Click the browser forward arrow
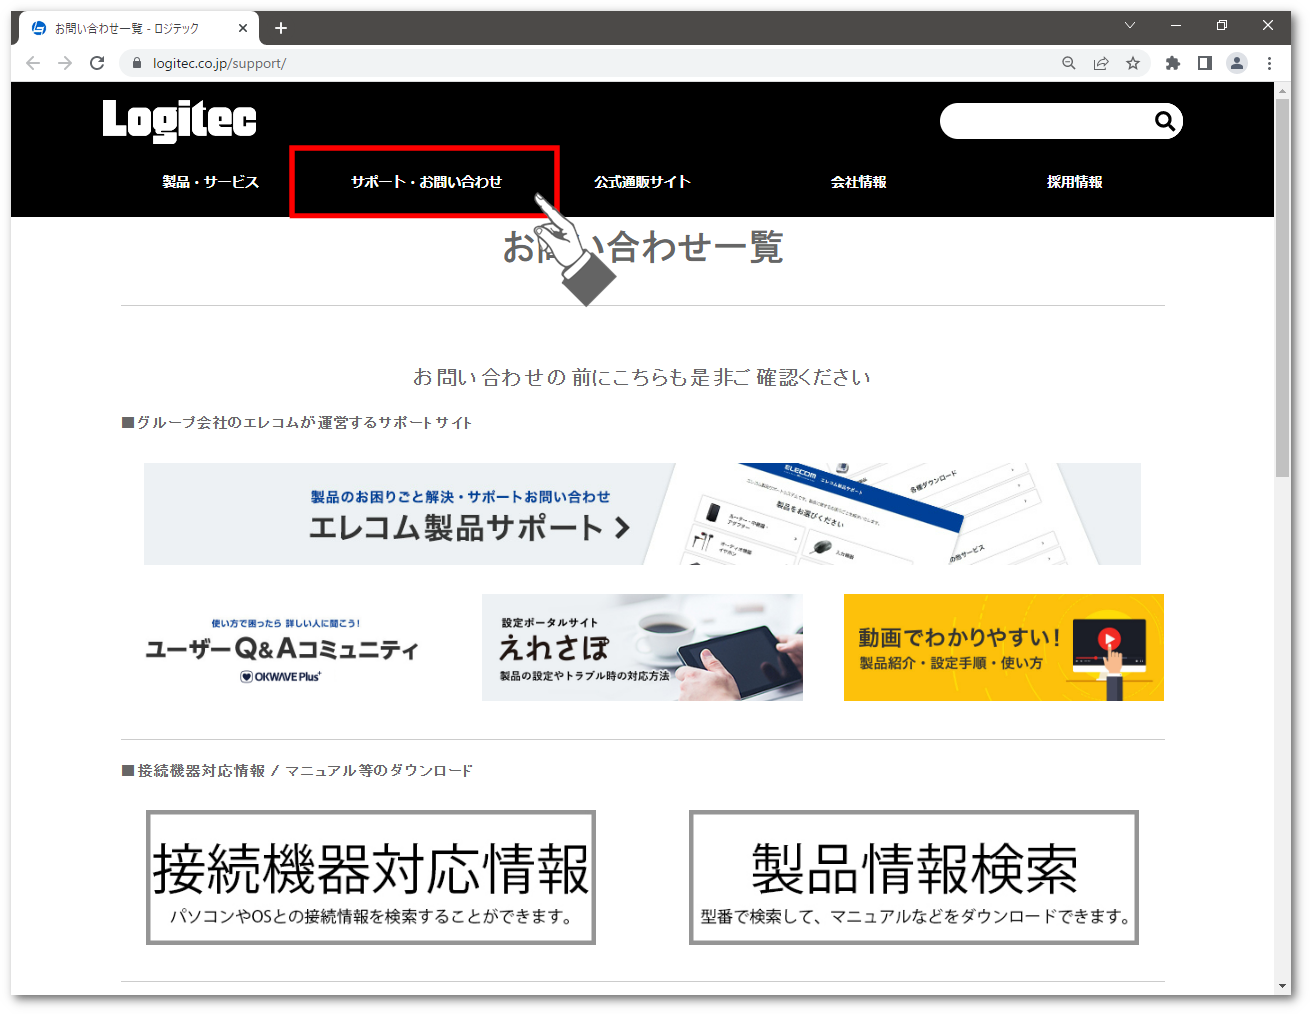This screenshot has width=1310, height=1014. pyautogui.click(x=65, y=63)
